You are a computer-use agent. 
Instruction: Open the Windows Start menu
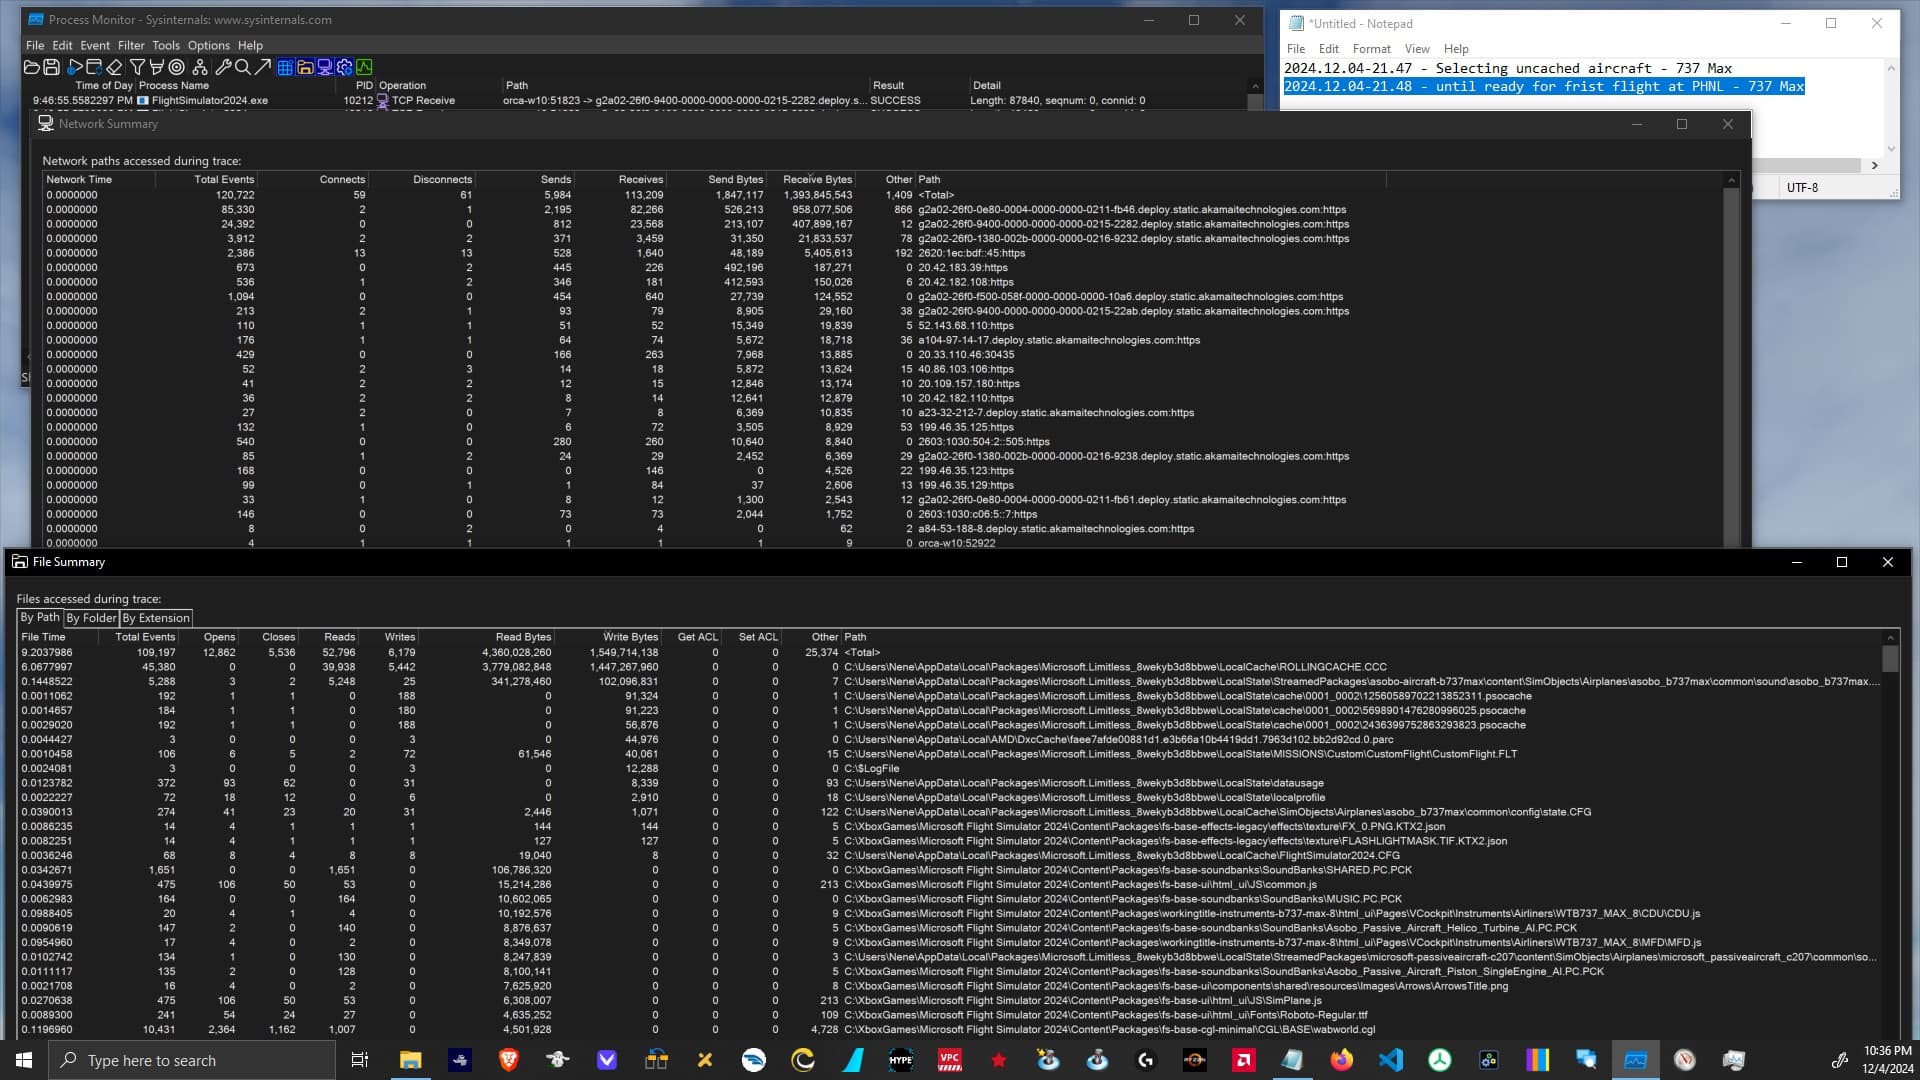point(24,1060)
